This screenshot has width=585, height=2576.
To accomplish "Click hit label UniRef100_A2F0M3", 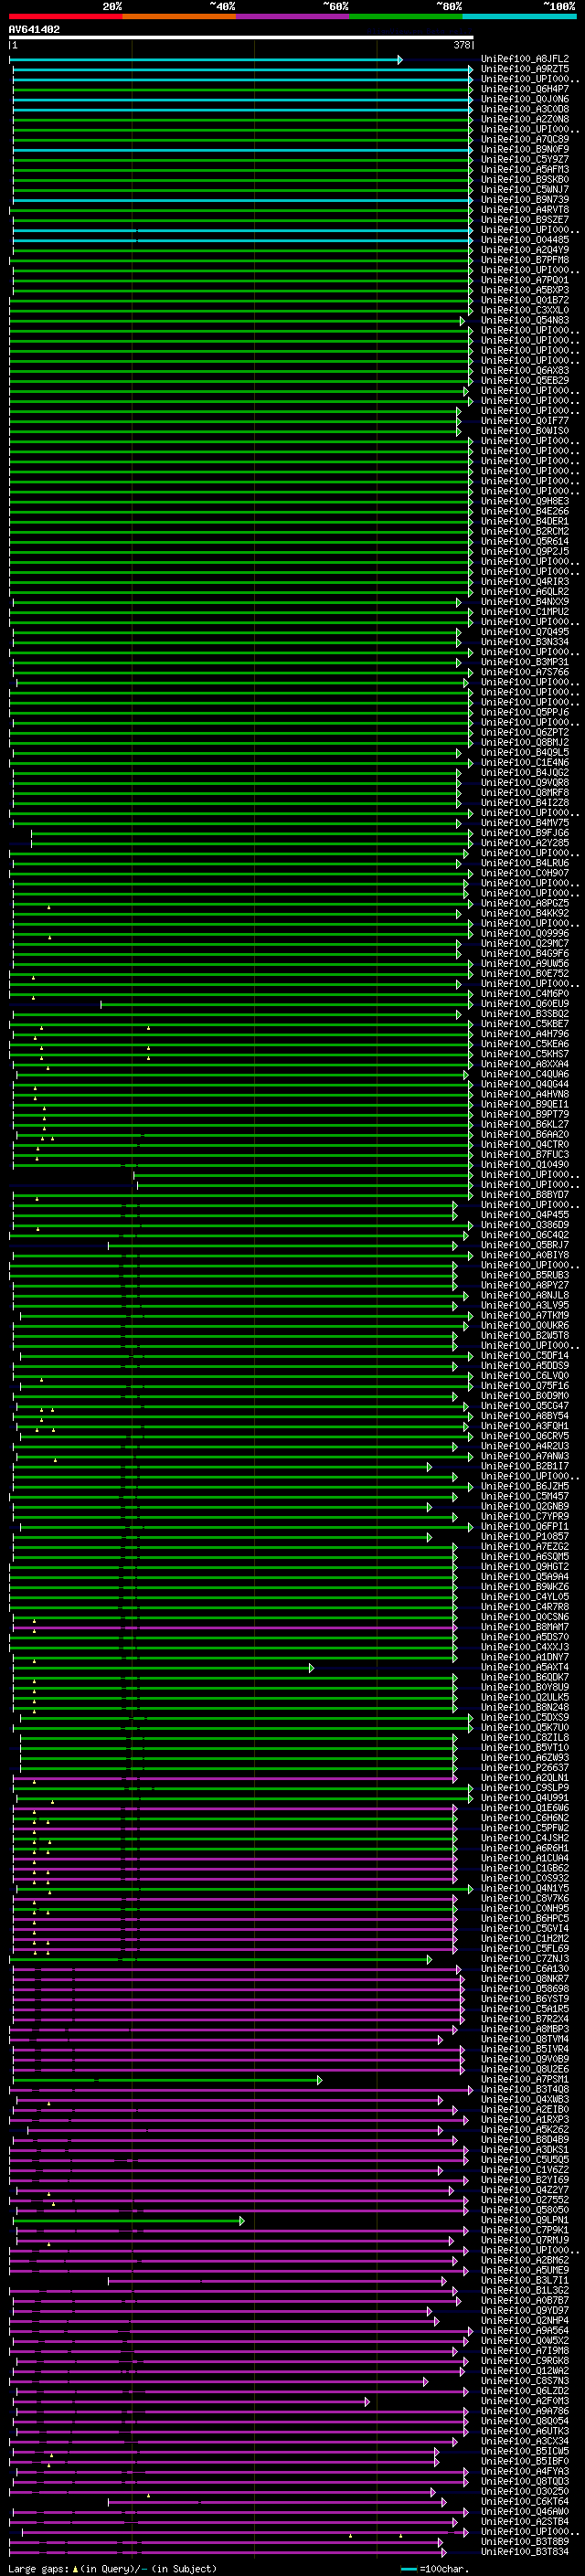I will coord(525,2401).
